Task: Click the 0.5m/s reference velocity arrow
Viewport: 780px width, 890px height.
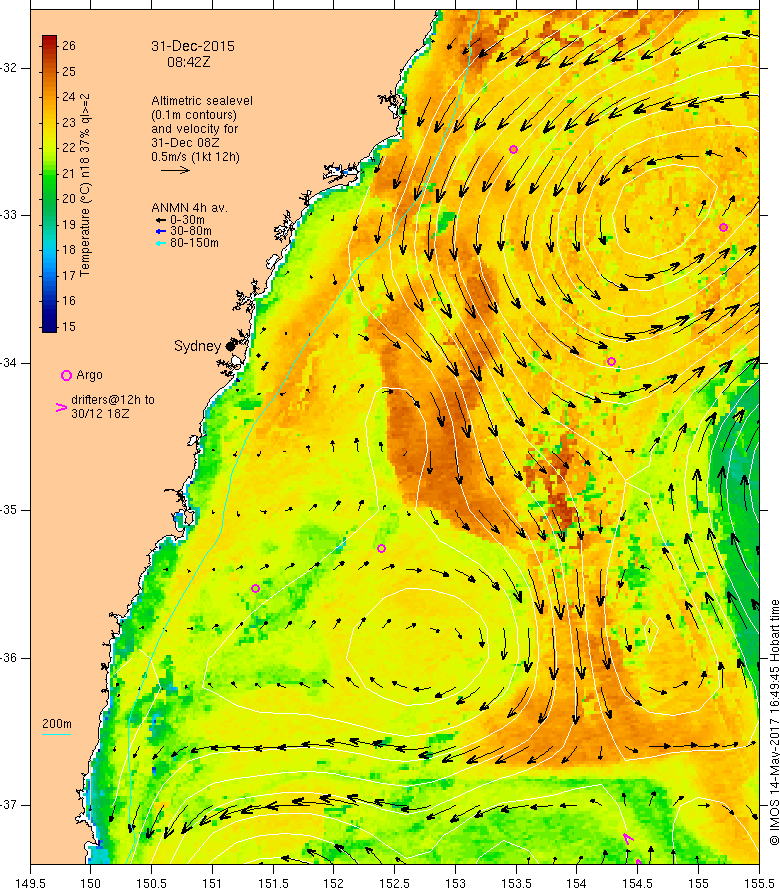Action: click(x=175, y=170)
